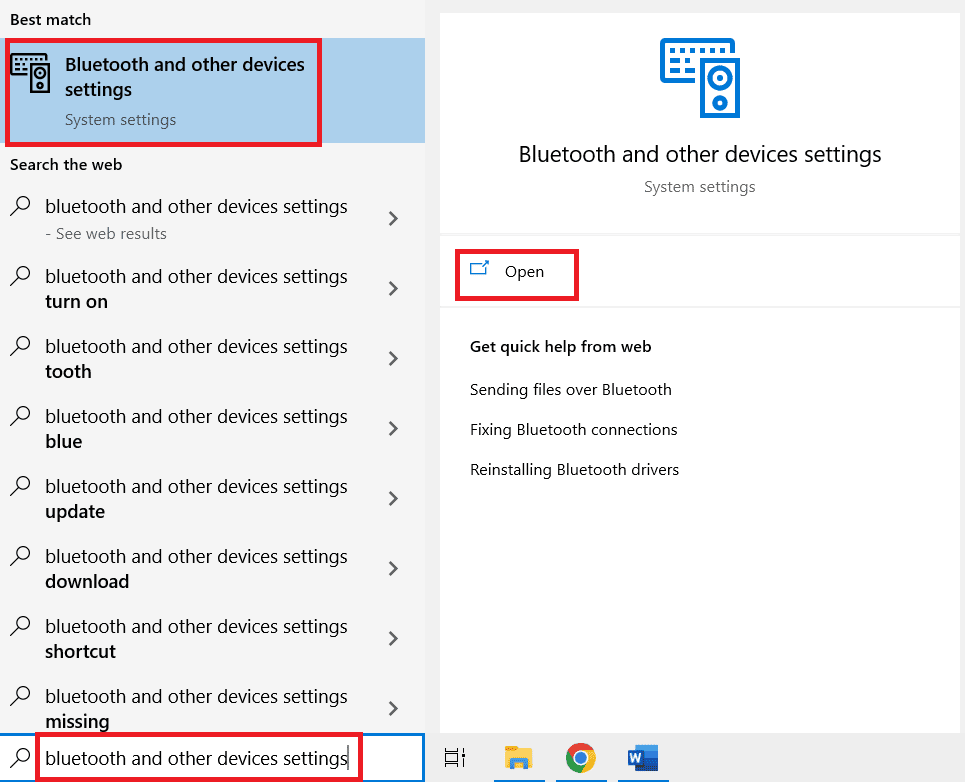Expand chevron for 'turn on' suggestion
This screenshot has height=782, width=965.
coord(393,289)
